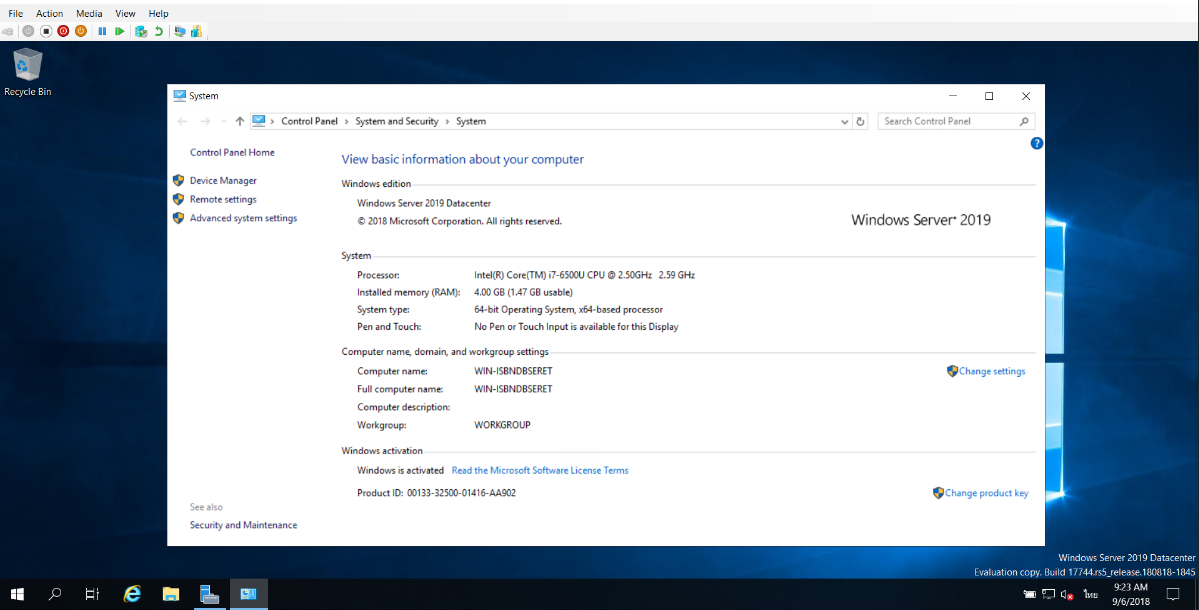The height and width of the screenshot is (610, 1199).
Task: Open Remote settings link
Action: click(223, 200)
